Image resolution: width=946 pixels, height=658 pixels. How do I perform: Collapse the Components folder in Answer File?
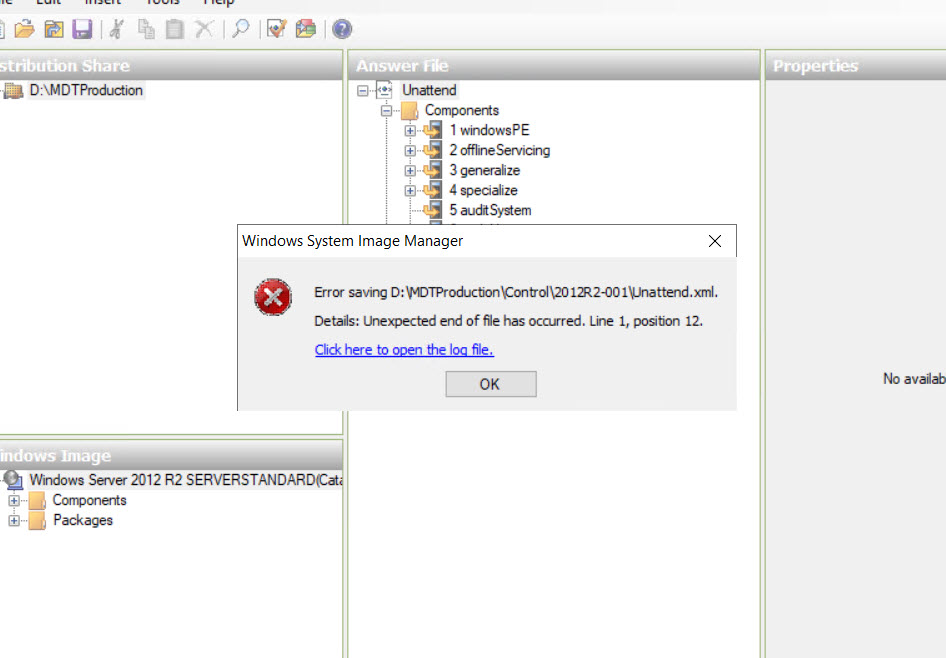point(385,110)
